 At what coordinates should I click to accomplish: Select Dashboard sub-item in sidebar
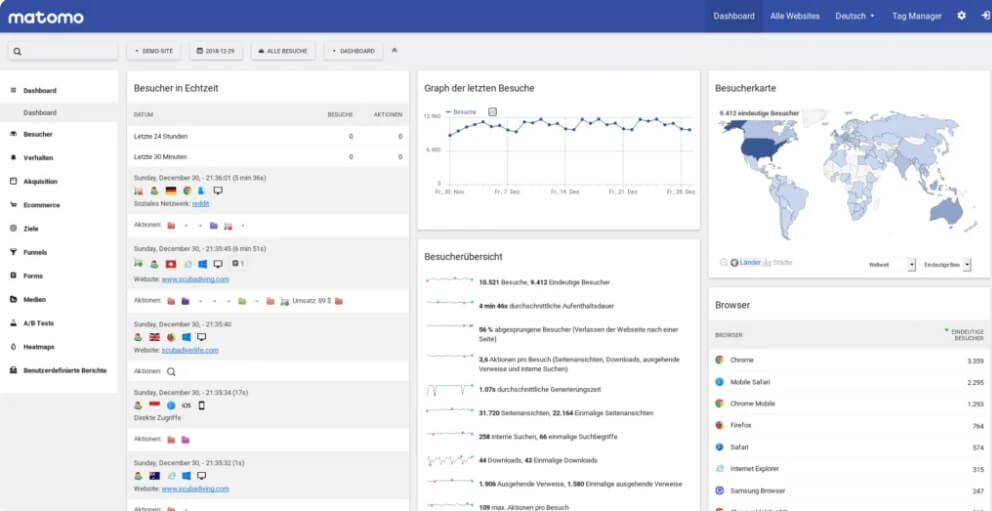[40, 113]
